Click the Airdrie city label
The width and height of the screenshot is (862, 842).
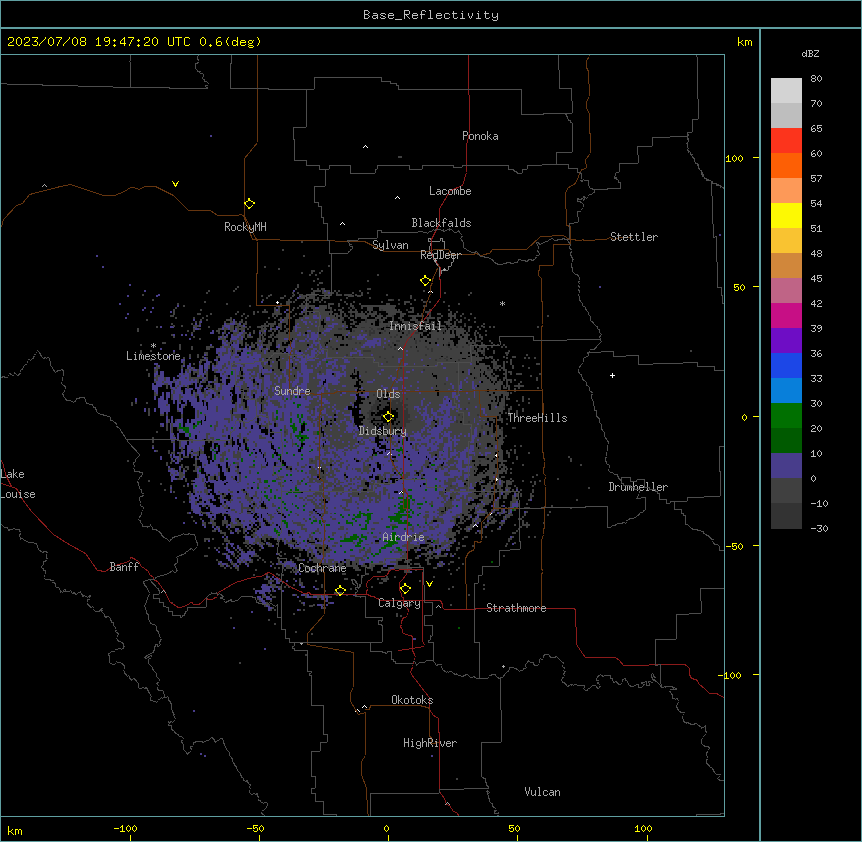click(403, 537)
